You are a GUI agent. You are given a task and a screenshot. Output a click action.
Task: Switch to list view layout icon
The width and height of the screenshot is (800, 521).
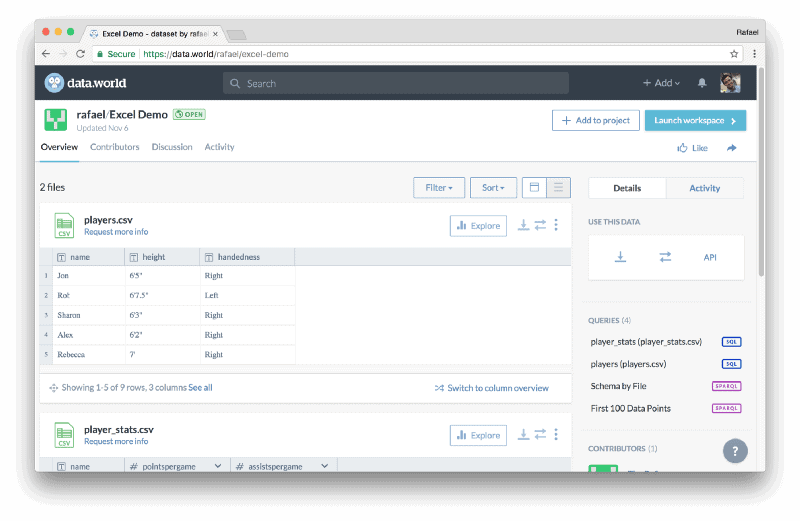click(559, 188)
